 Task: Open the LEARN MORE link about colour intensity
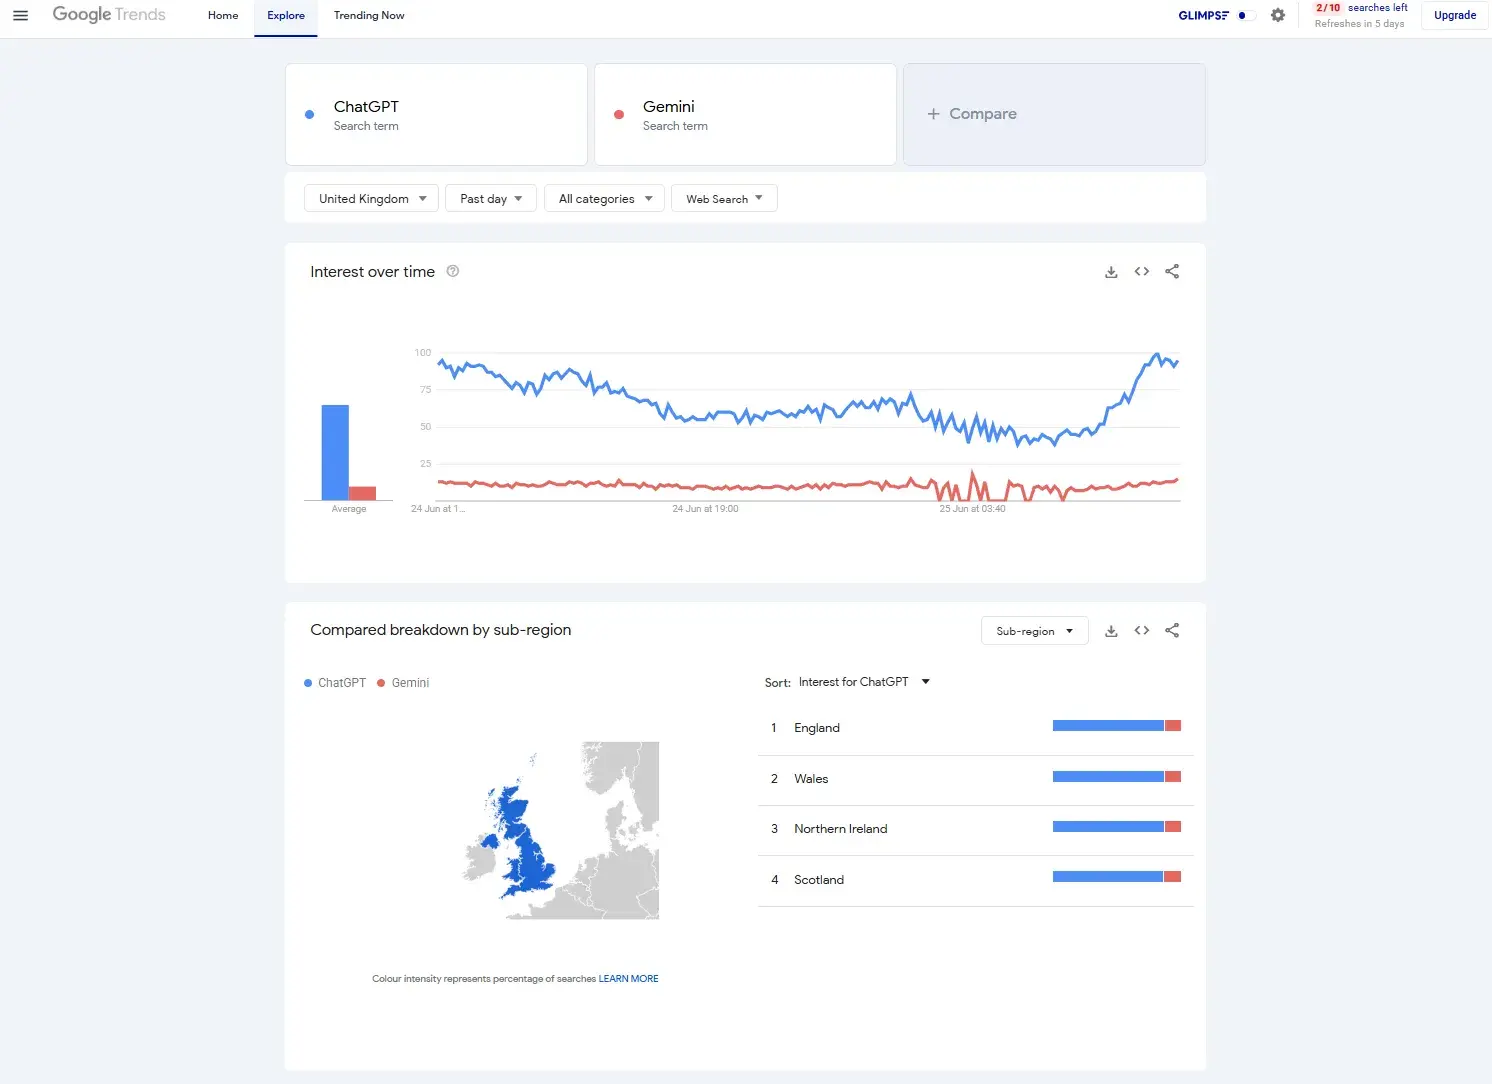coord(628,978)
